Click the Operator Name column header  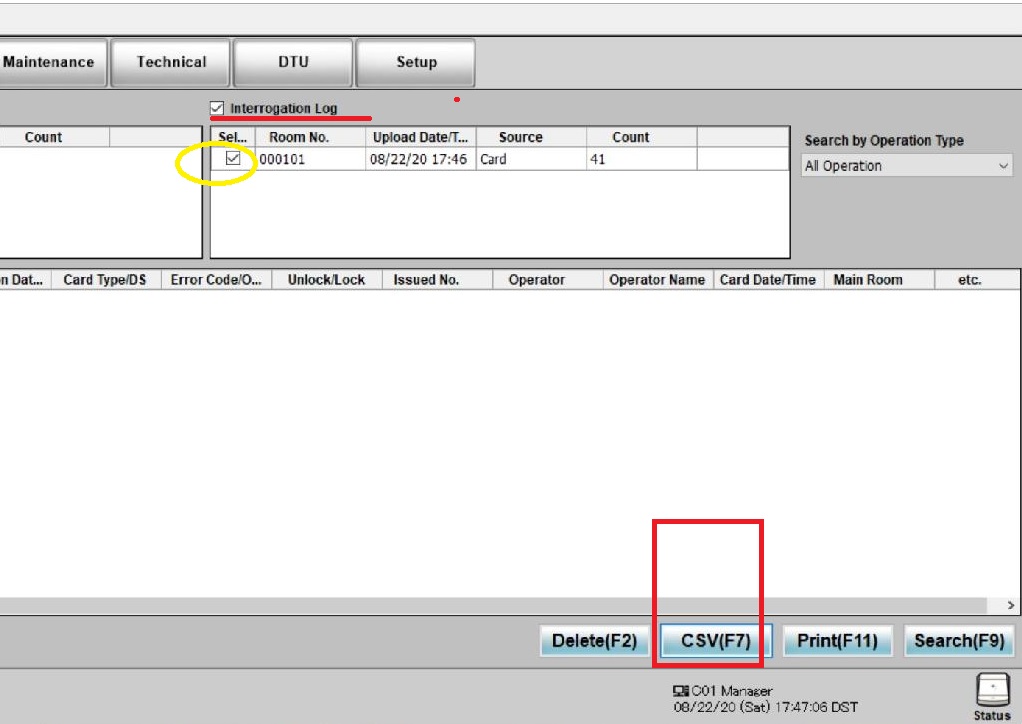656,280
